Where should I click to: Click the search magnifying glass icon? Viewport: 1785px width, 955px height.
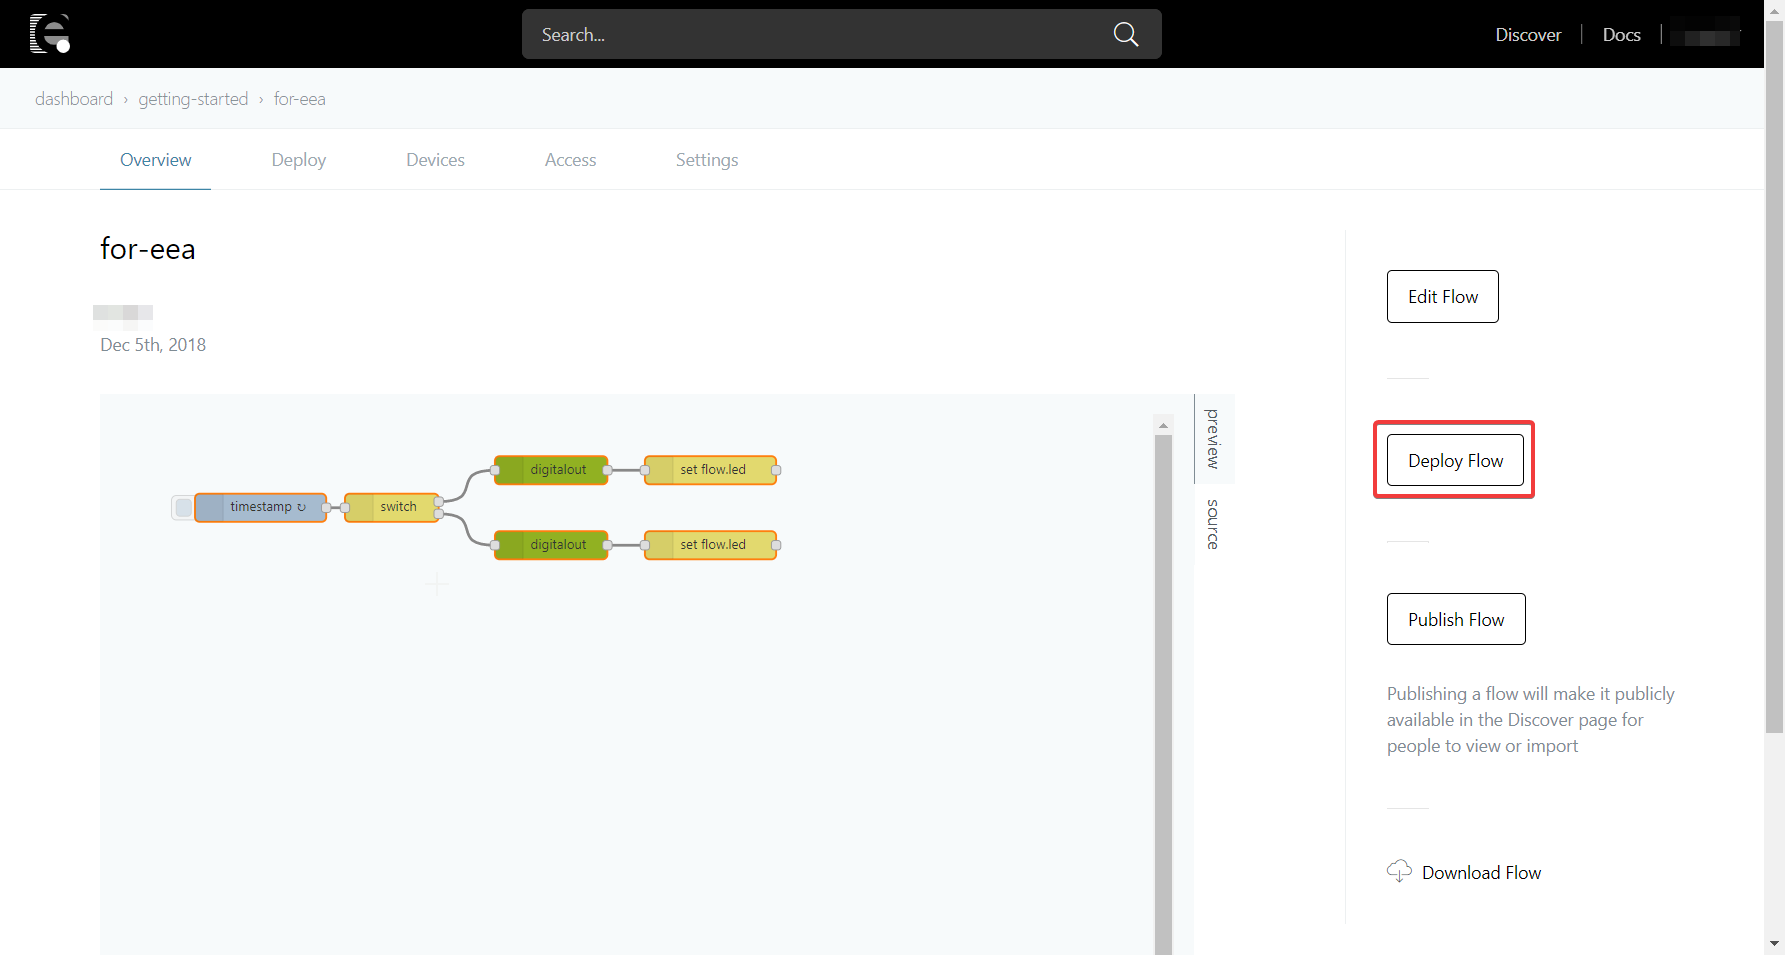tap(1124, 33)
